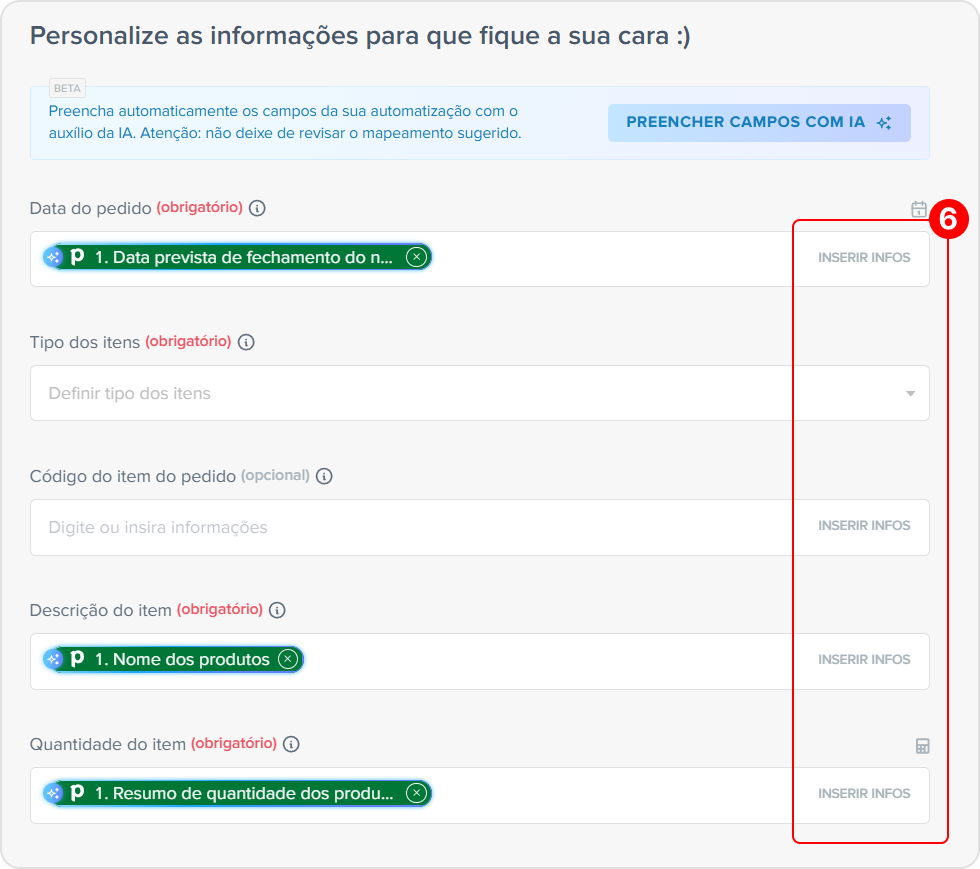Click the AI sparkle icon on Resumo de quantidade tag

point(54,793)
